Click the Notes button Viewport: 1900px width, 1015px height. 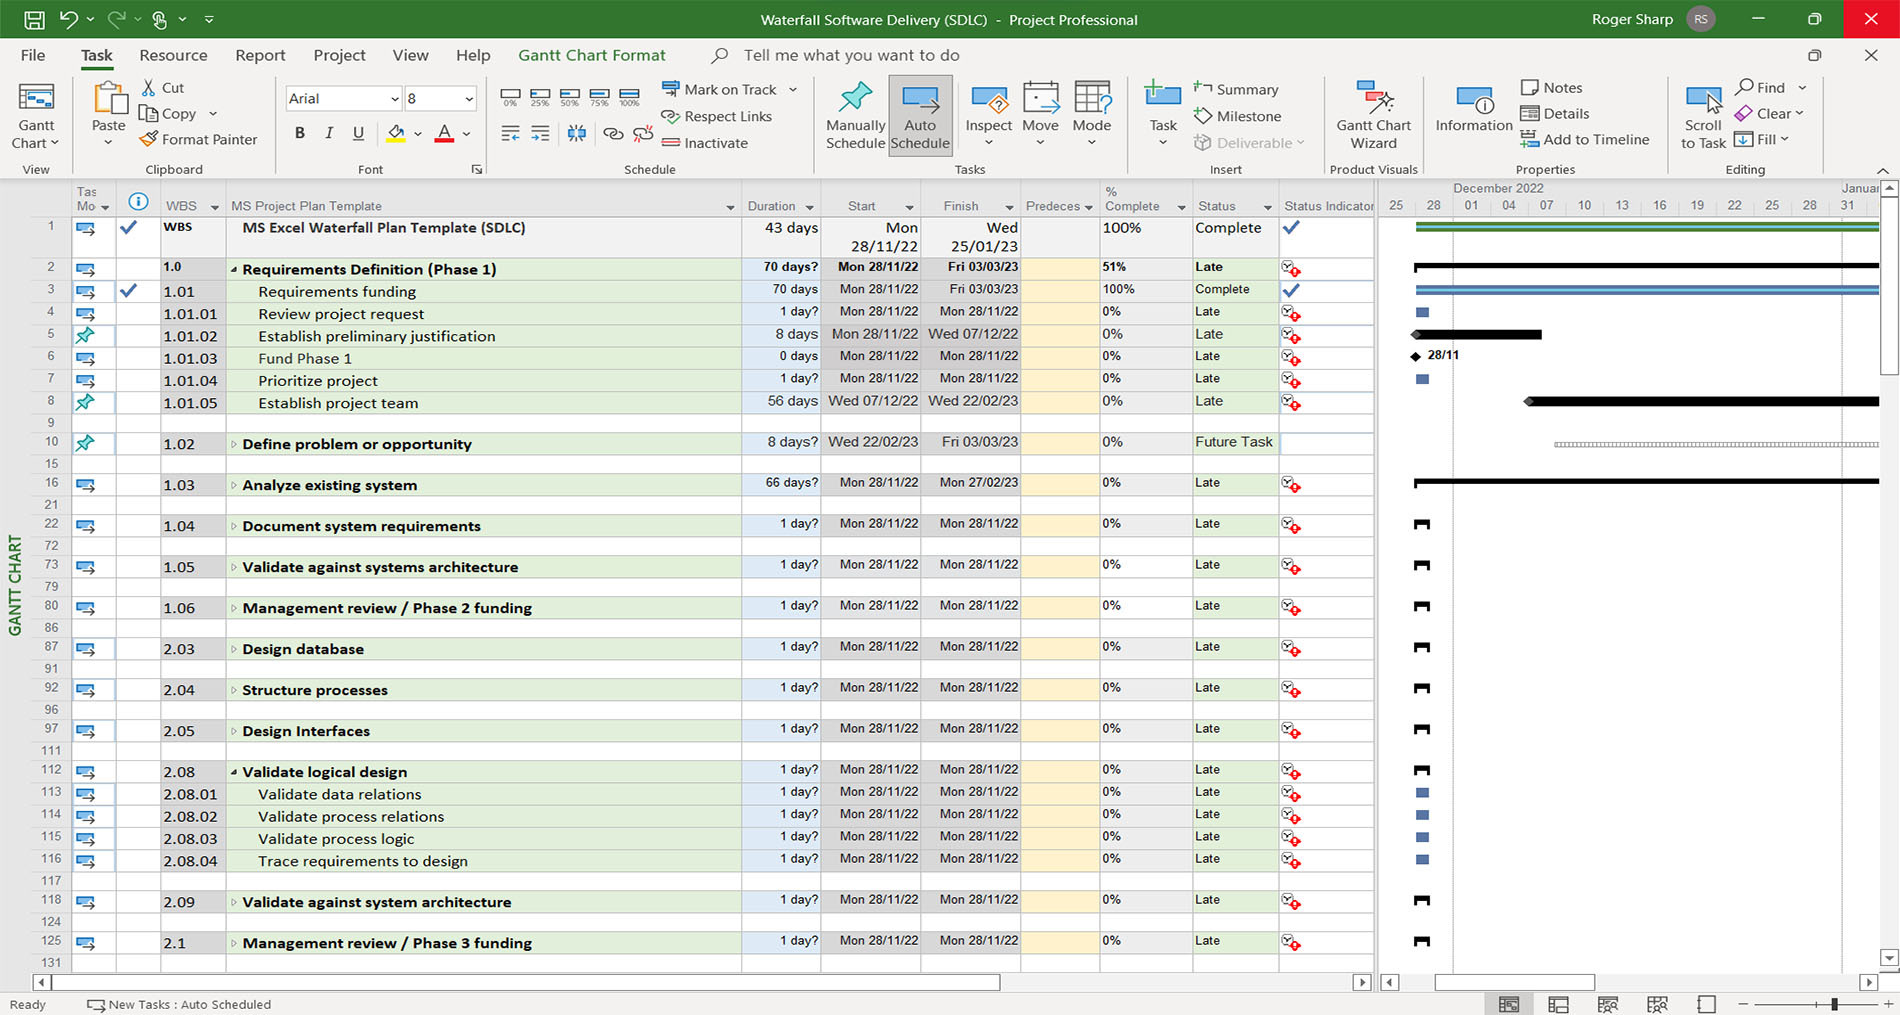point(1552,88)
